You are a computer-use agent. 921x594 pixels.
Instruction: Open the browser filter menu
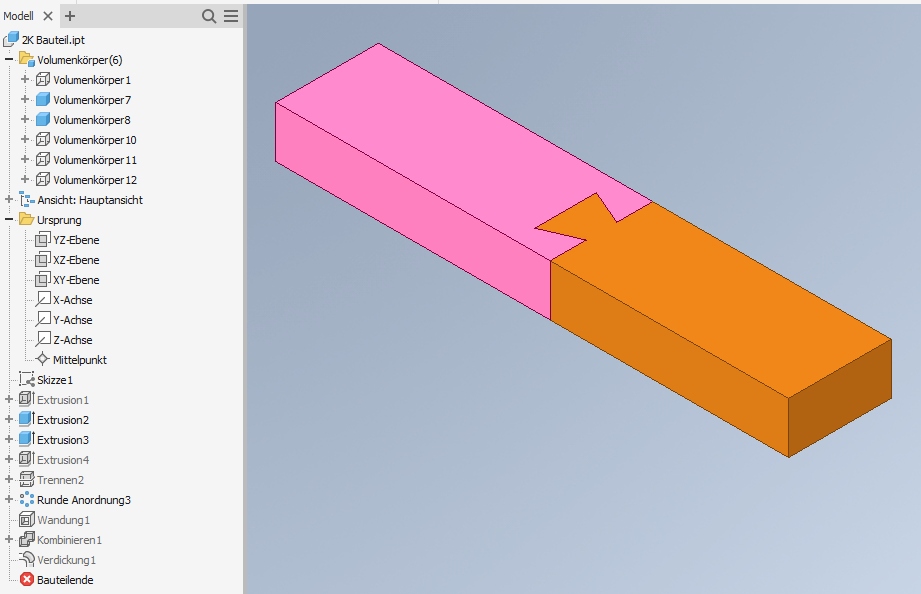229,16
